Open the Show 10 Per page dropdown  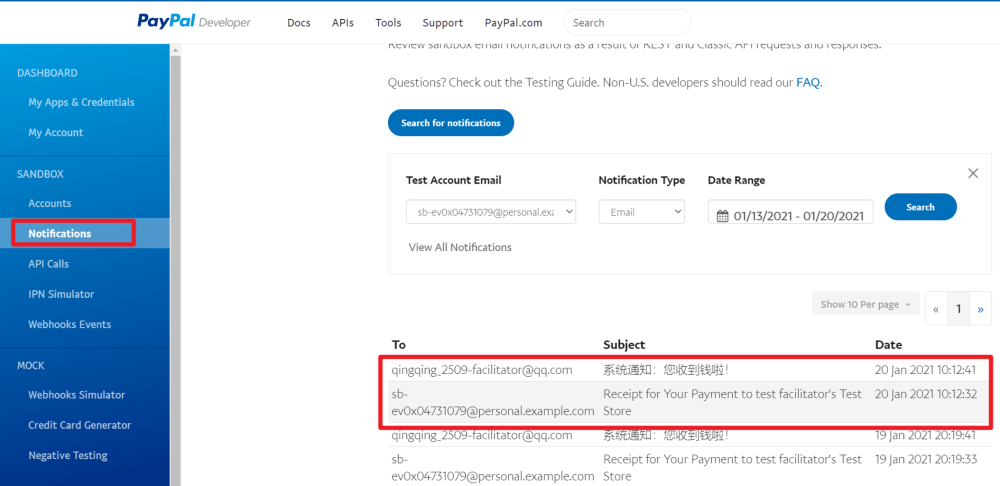[x=865, y=304]
